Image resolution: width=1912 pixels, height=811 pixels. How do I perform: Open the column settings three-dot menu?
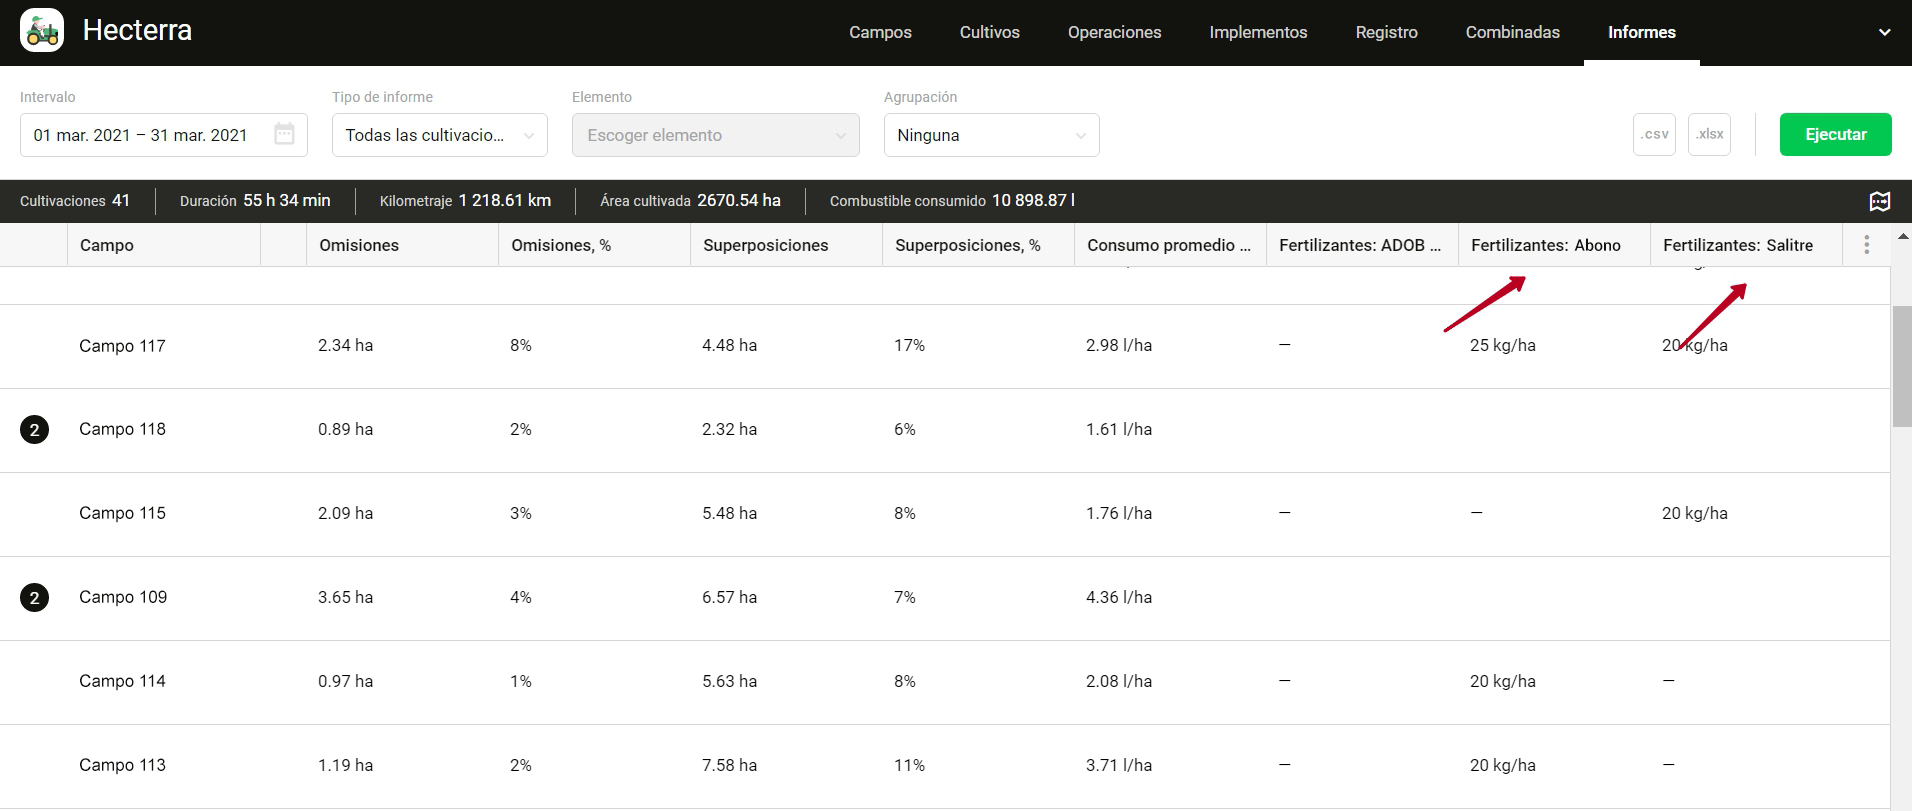point(1866,245)
